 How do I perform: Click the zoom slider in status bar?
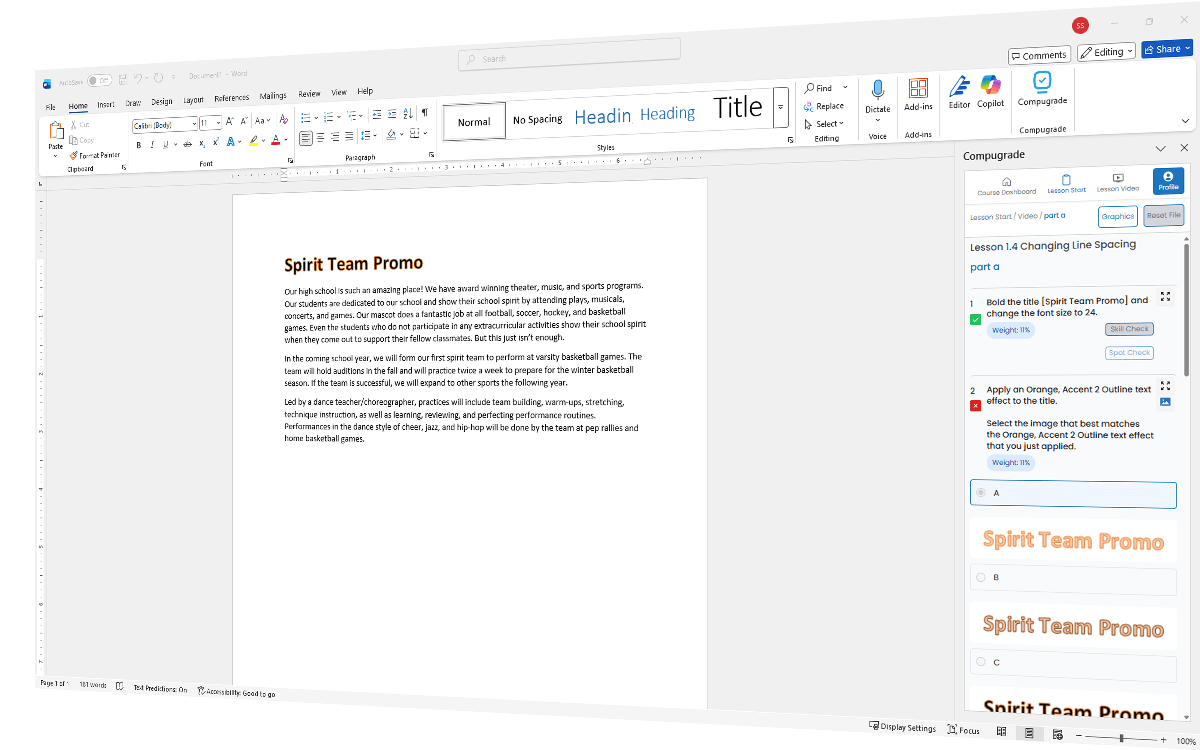pyautogui.click(x=1121, y=738)
